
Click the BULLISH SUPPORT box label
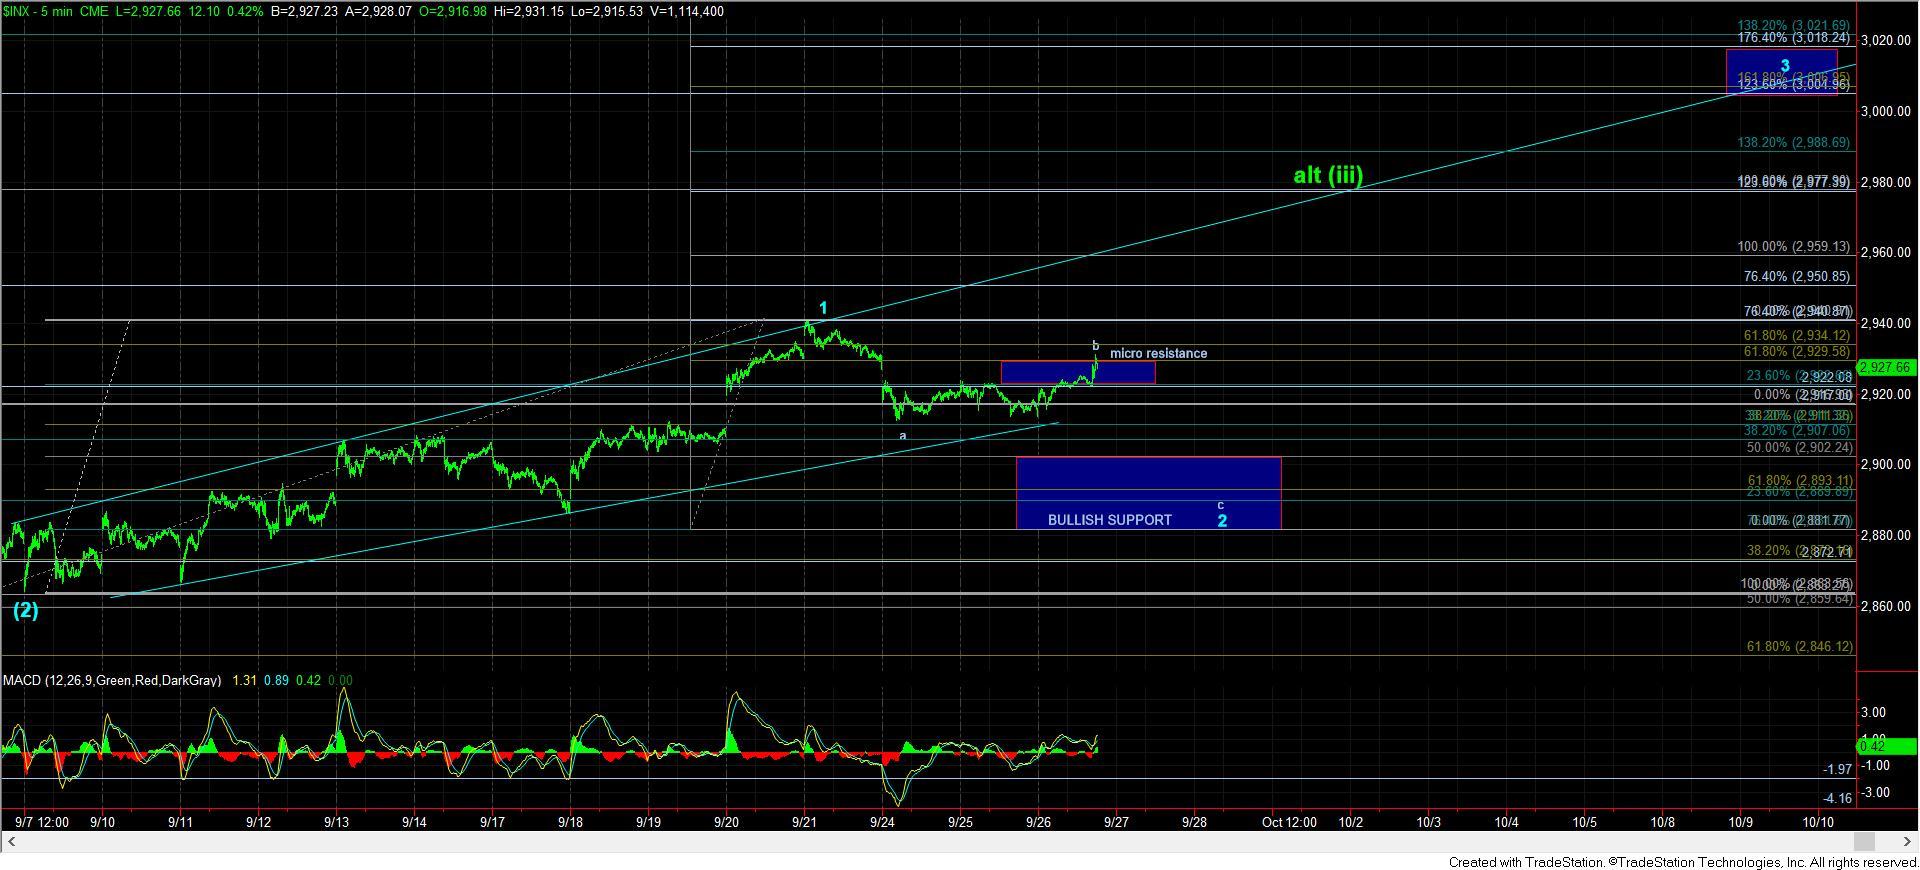tap(1109, 520)
